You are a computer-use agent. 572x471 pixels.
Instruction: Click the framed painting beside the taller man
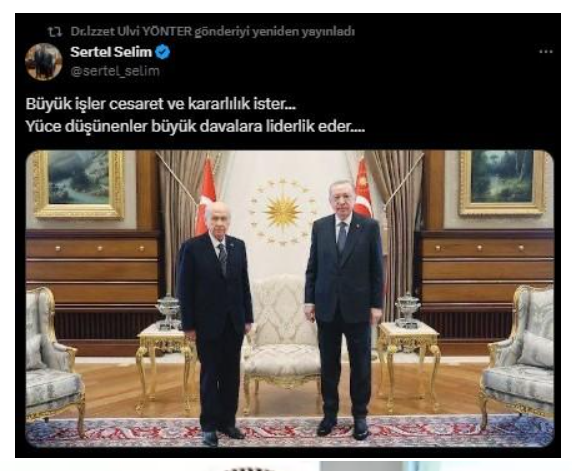502,182
